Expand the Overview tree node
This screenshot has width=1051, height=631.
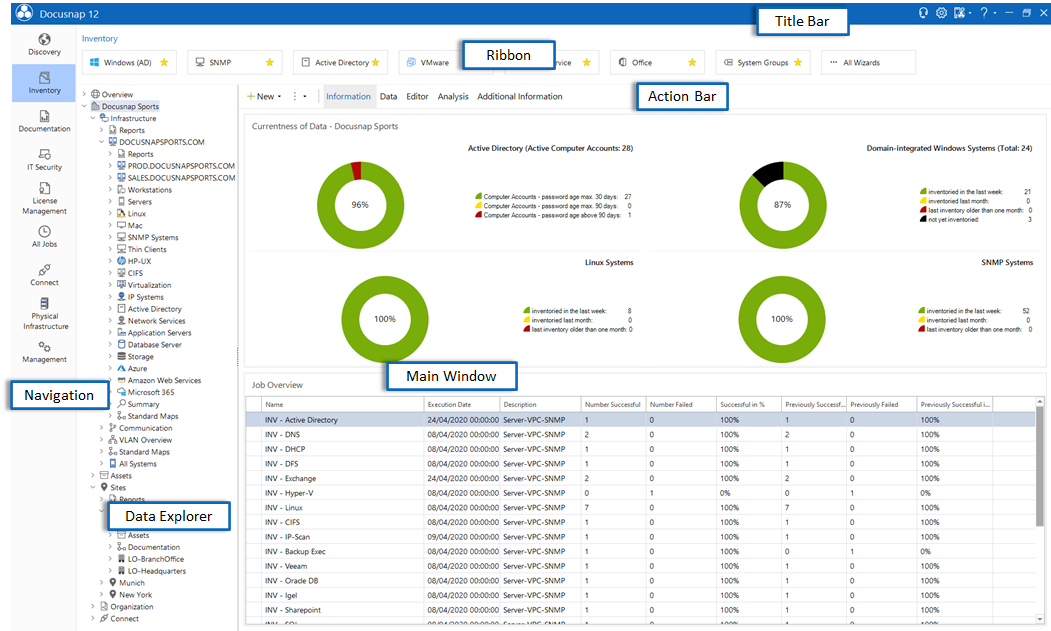[84, 95]
